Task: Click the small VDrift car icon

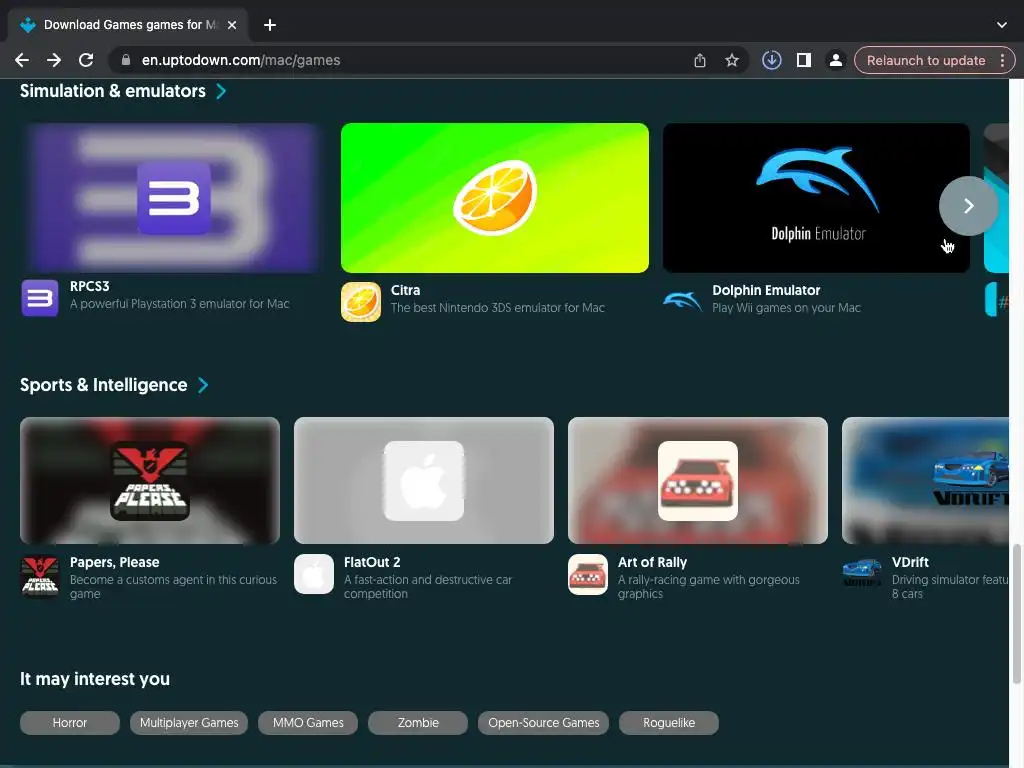Action: click(862, 573)
